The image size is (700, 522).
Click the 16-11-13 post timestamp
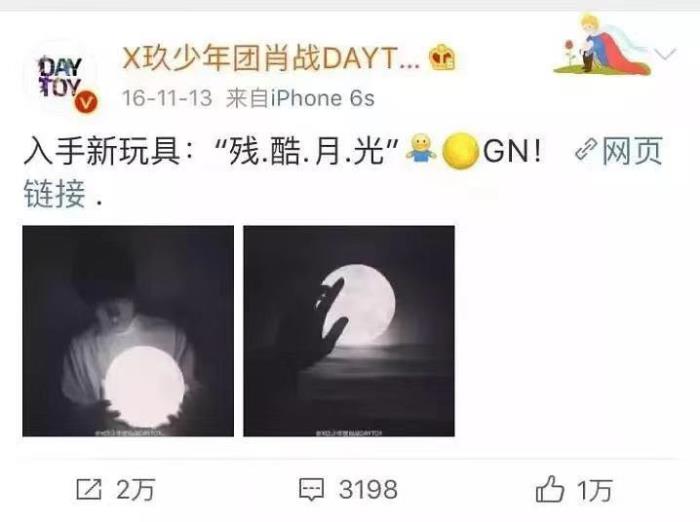pyautogui.click(x=167, y=98)
